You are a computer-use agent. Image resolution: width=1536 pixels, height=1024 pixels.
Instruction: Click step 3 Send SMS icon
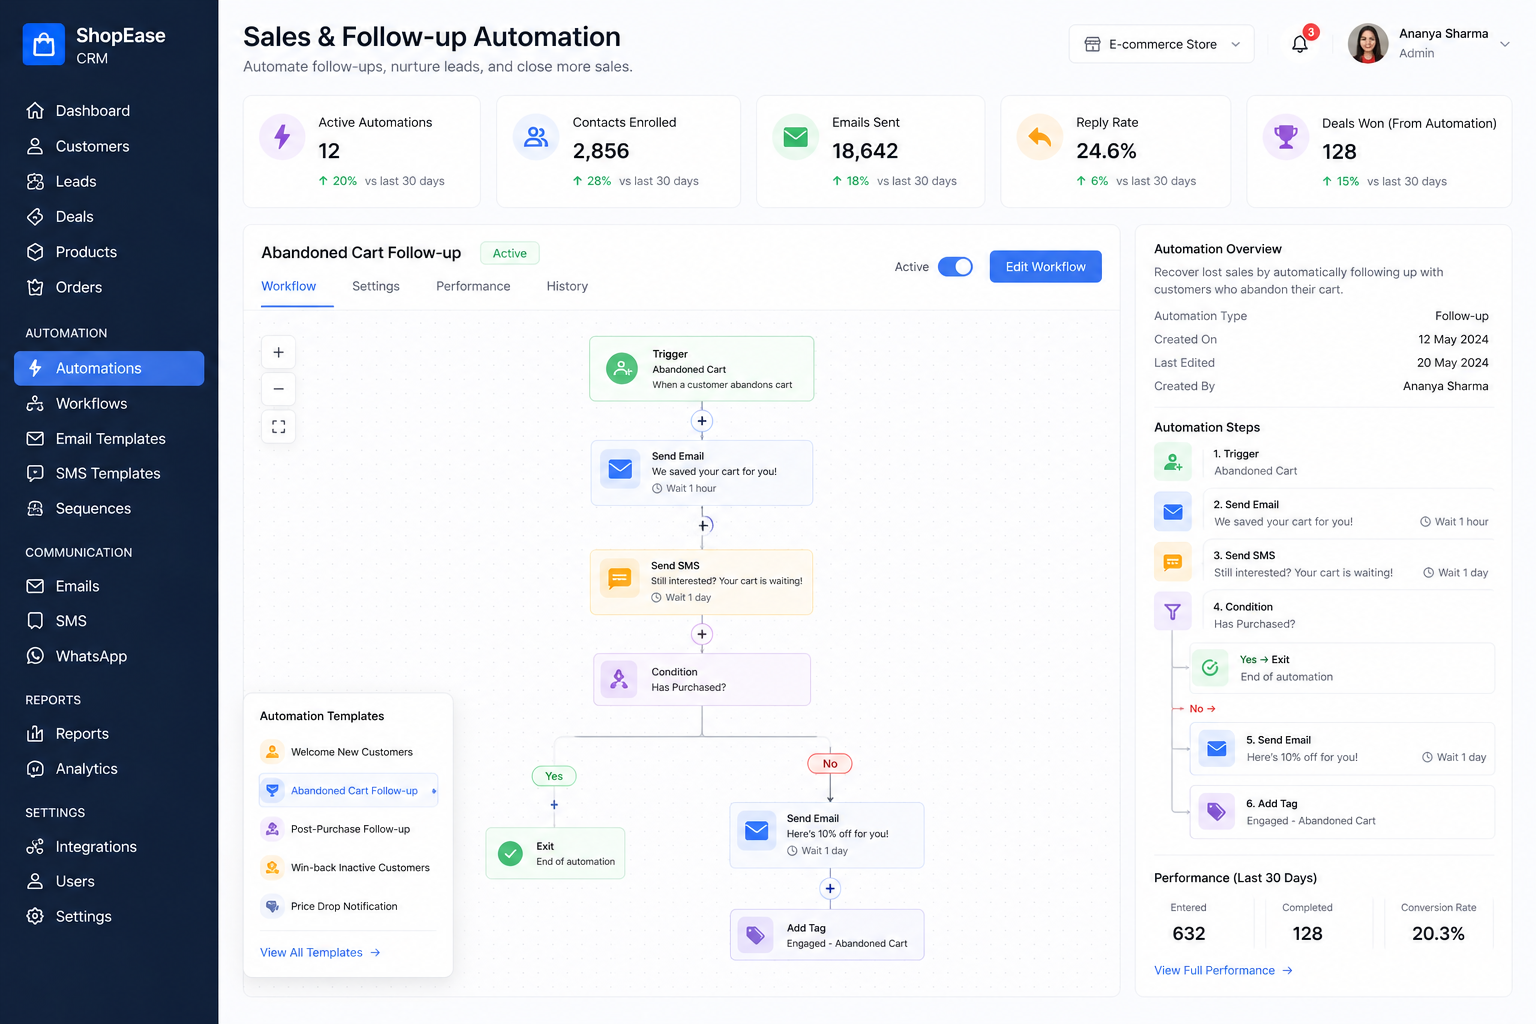click(x=1173, y=562)
